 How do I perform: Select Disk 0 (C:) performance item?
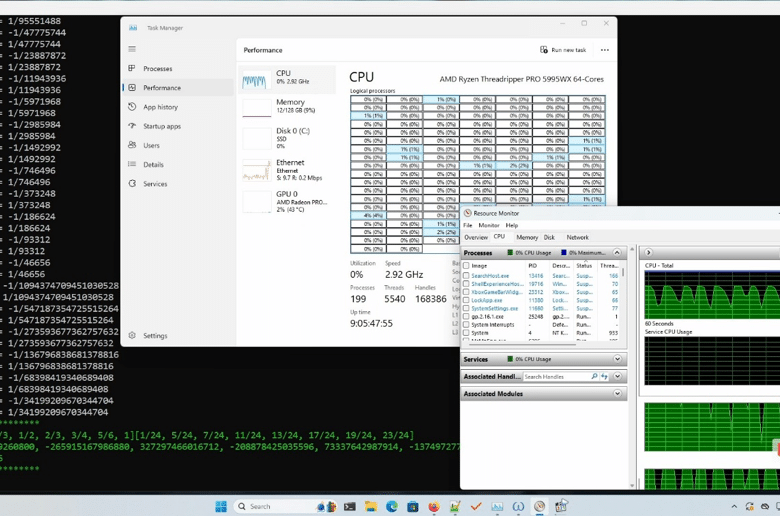[x=287, y=138]
